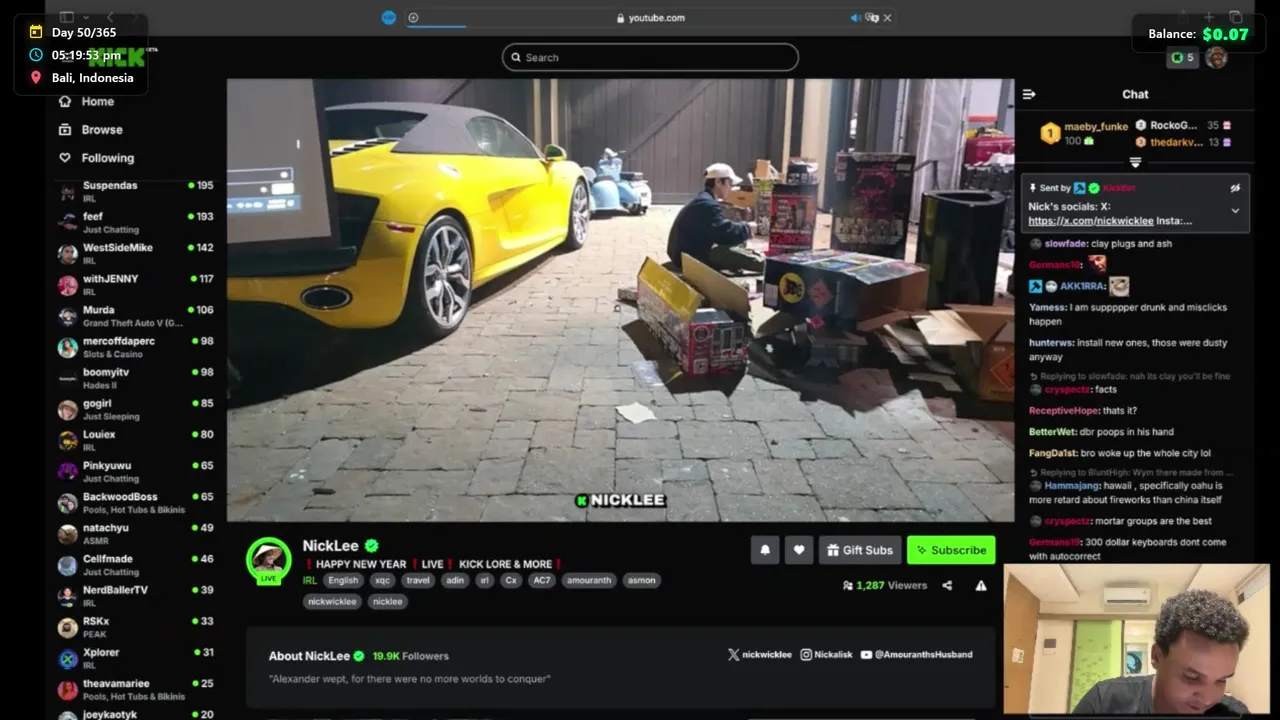This screenshot has width=1280, height=720.
Task: Click NickLee's live avatar
Action: click(268, 560)
